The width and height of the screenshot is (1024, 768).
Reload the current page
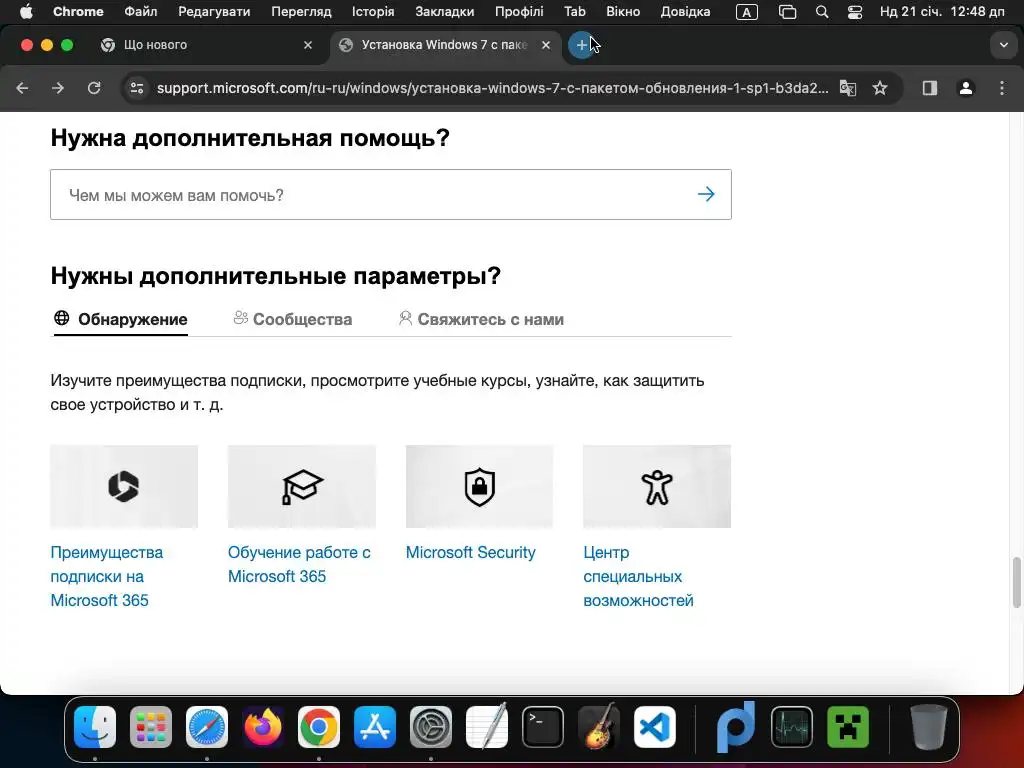point(94,88)
